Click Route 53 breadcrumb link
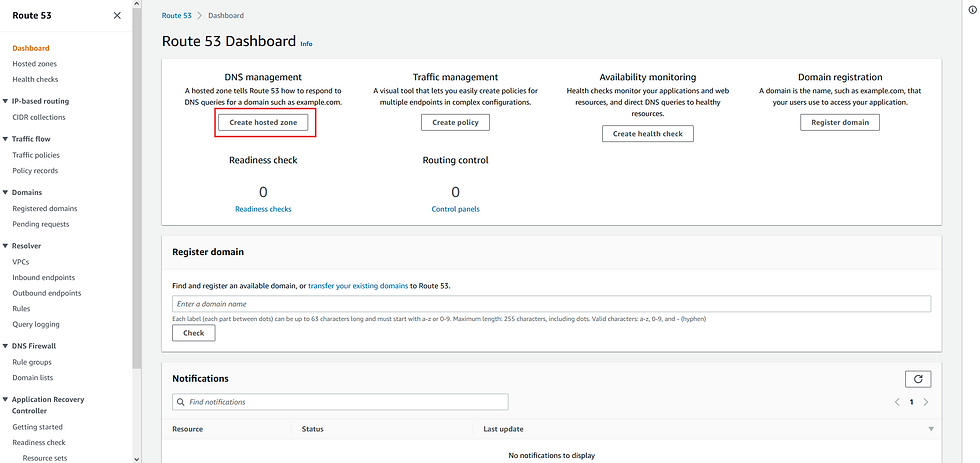This screenshot has height=463, width=980. tap(177, 16)
